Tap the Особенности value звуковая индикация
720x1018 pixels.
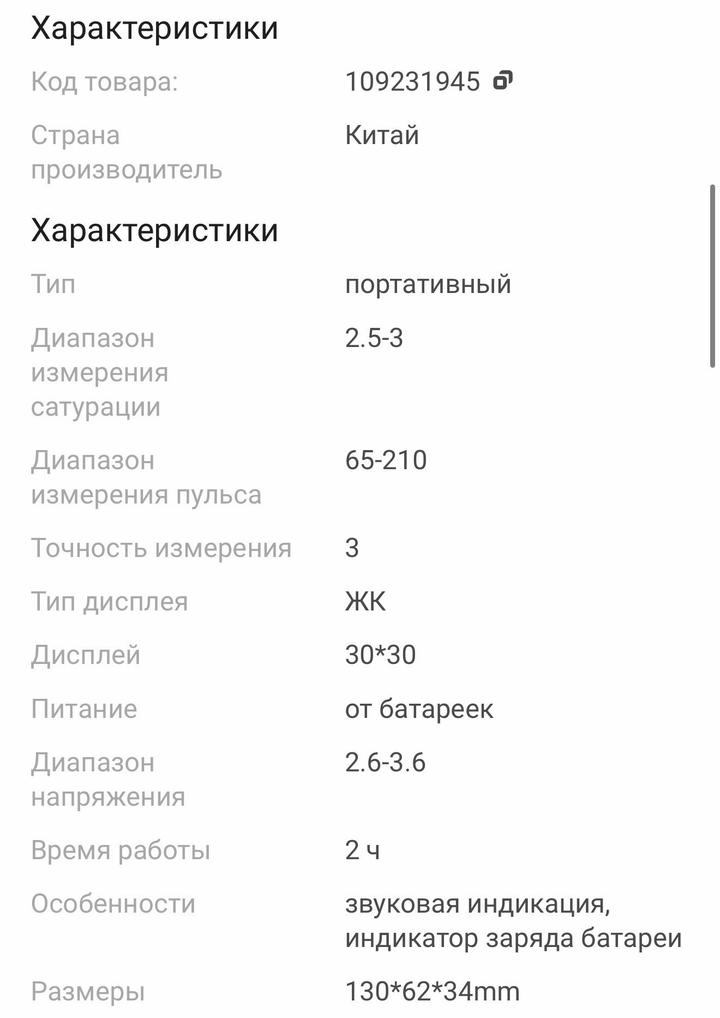coord(477,904)
